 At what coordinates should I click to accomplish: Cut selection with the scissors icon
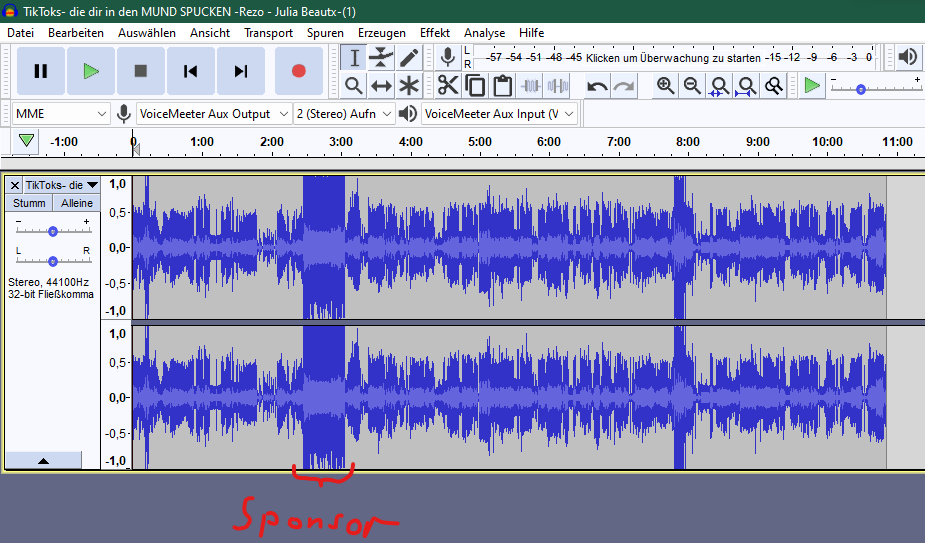click(x=448, y=86)
